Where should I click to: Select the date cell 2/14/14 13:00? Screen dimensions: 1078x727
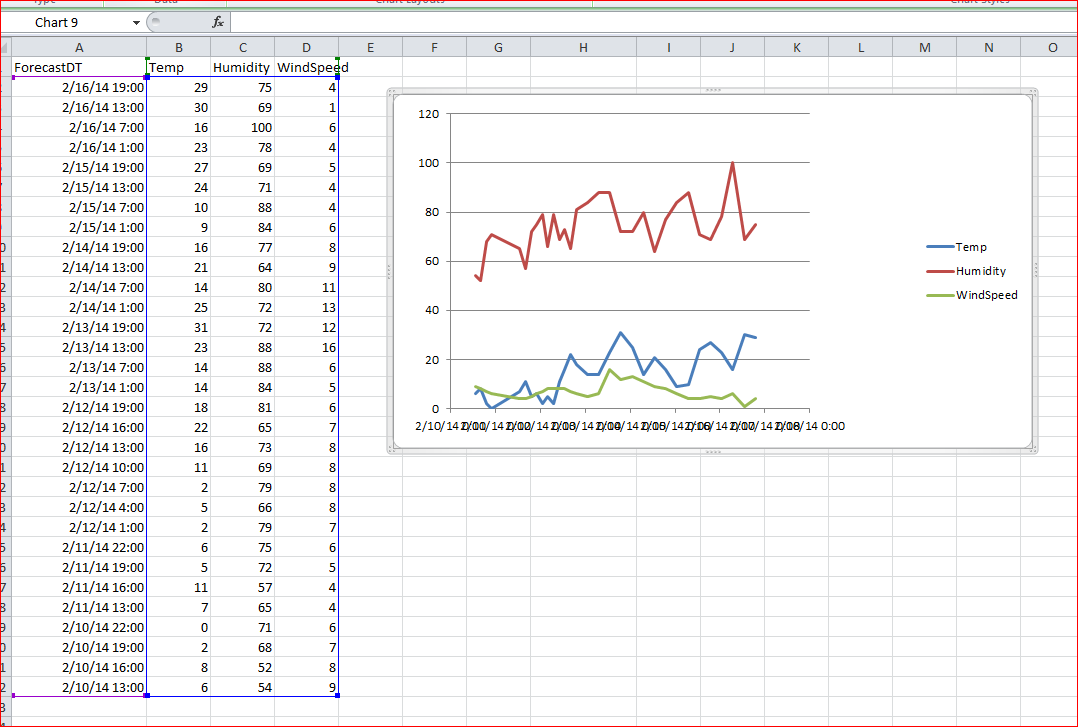(x=79, y=267)
